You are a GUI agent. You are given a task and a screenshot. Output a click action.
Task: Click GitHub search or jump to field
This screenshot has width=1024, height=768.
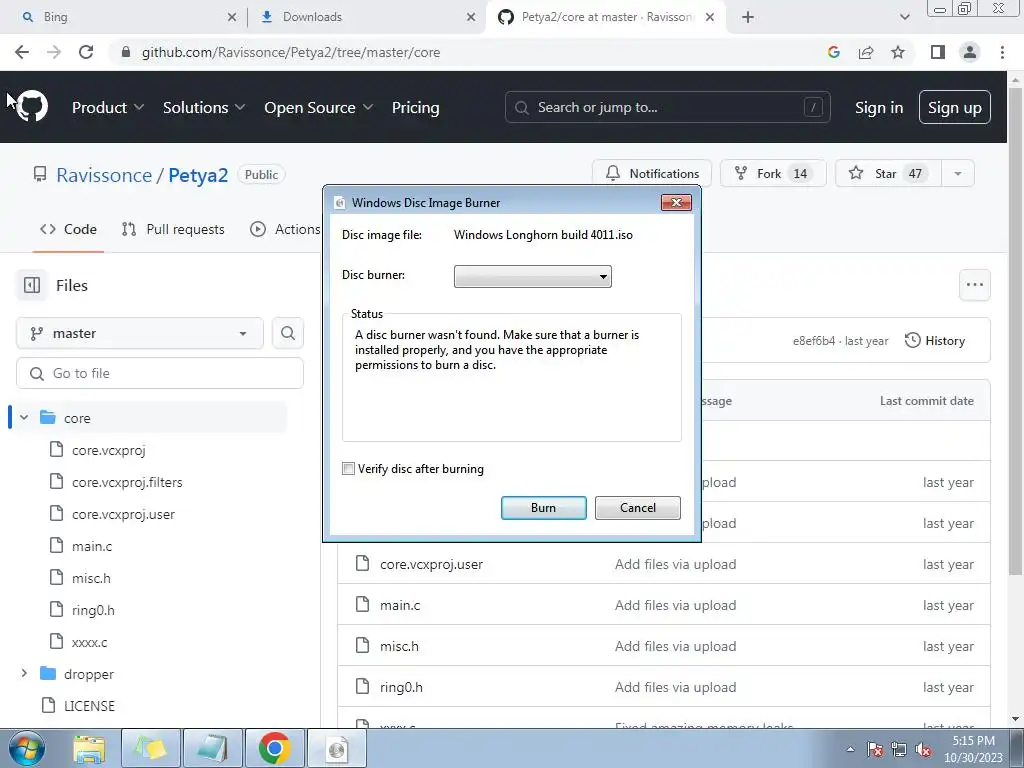click(x=667, y=107)
